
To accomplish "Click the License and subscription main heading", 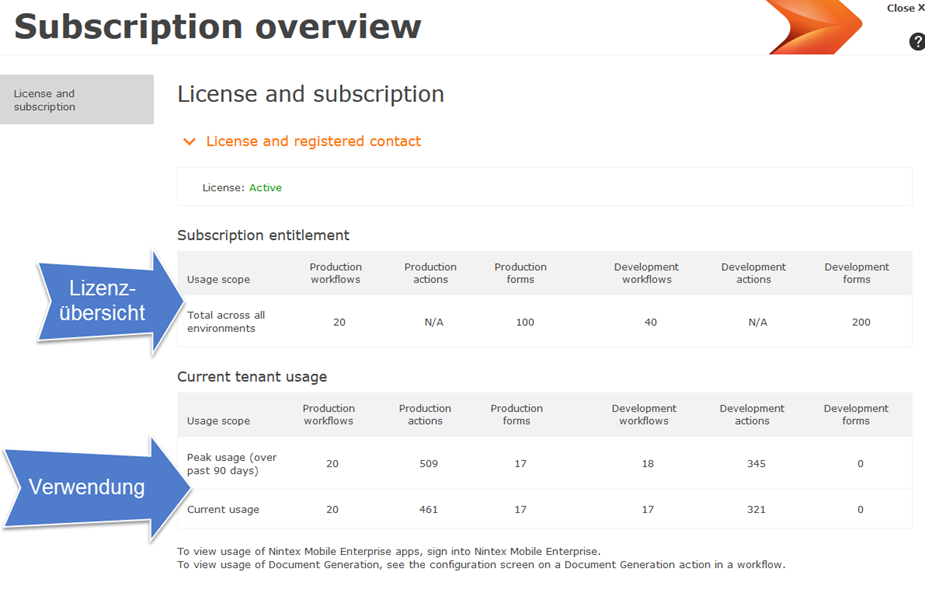I will click(x=311, y=94).
